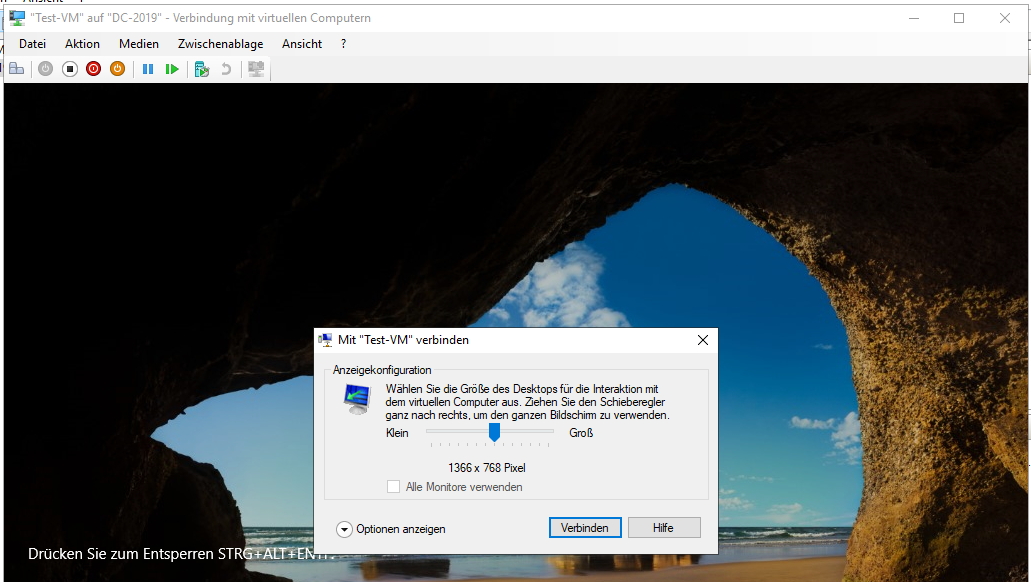Click the Ctrl+Alt+Del keyboard icon in toolbar

click(16, 69)
